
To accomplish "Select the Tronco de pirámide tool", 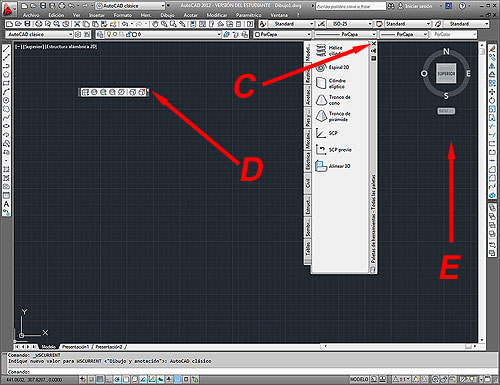I will [333, 116].
